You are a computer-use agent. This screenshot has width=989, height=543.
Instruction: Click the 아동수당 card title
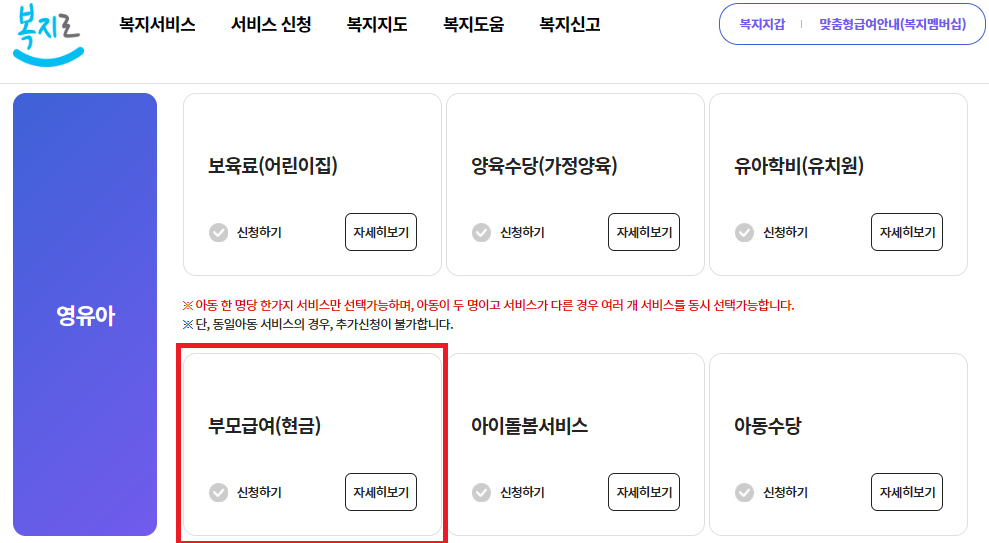768,426
